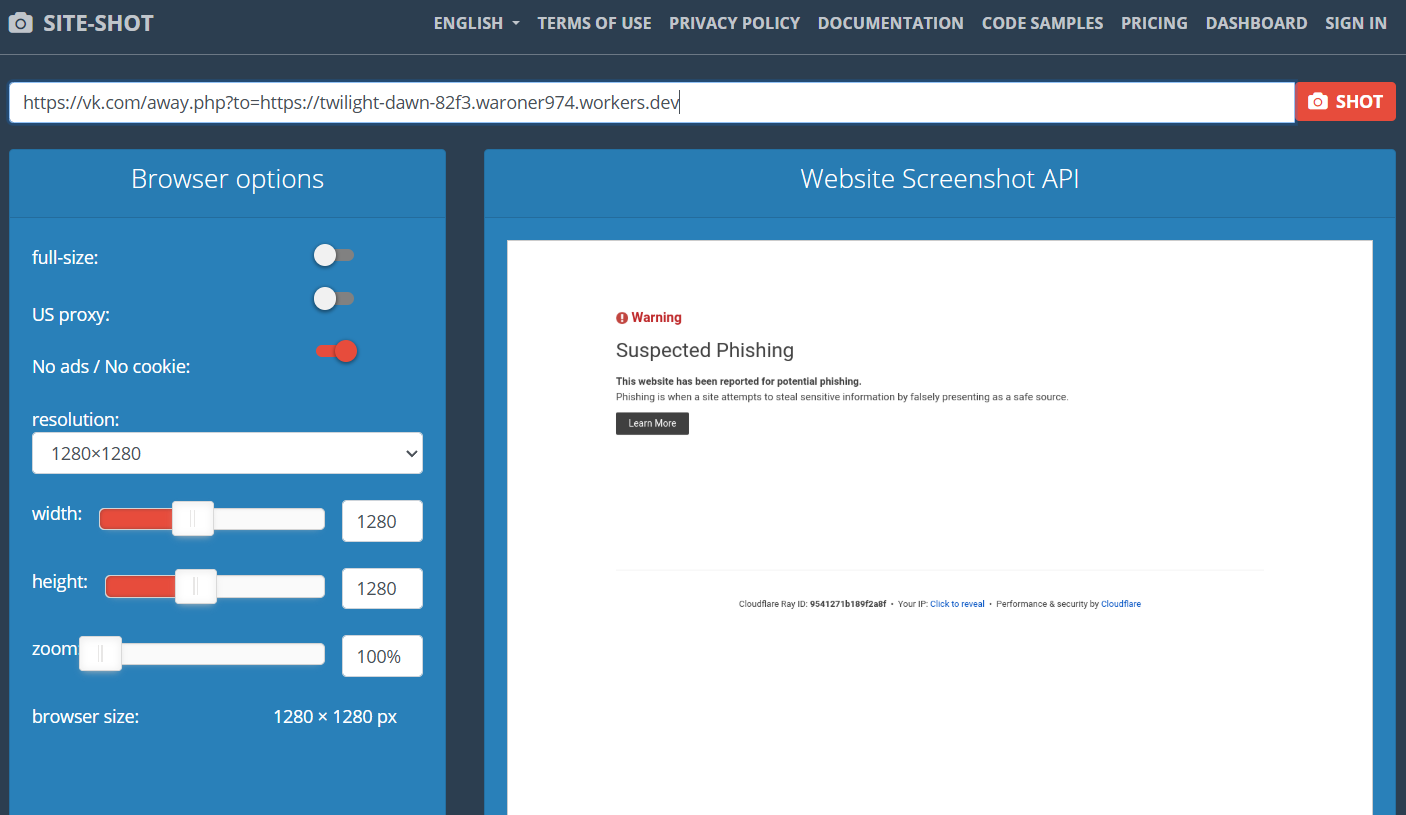1406x815 pixels.
Task: Click the Learn More button in preview
Action: [652, 423]
